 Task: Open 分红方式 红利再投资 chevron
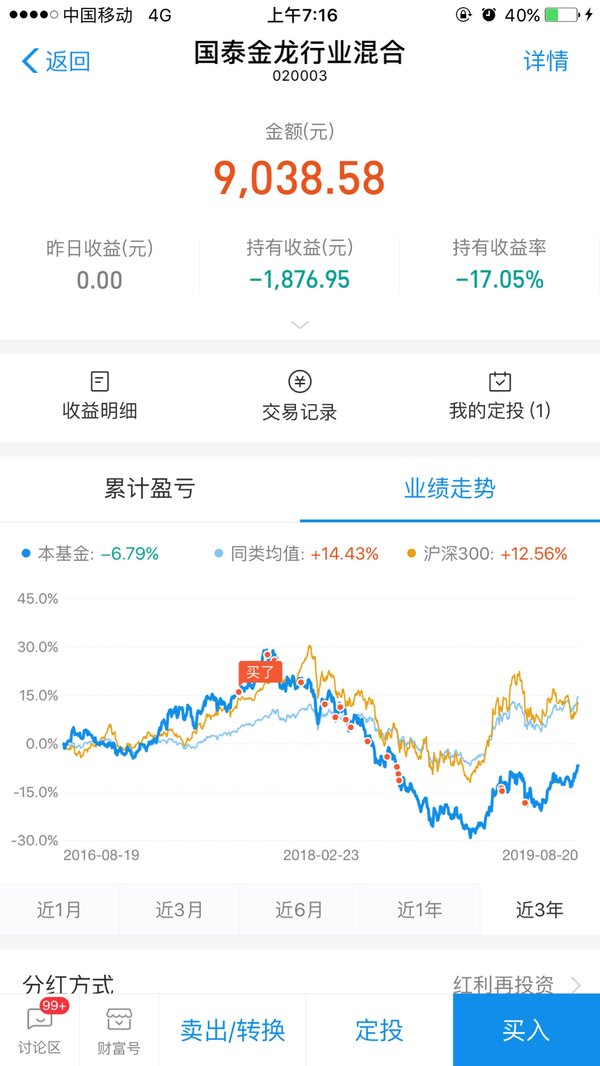pos(576,984)
